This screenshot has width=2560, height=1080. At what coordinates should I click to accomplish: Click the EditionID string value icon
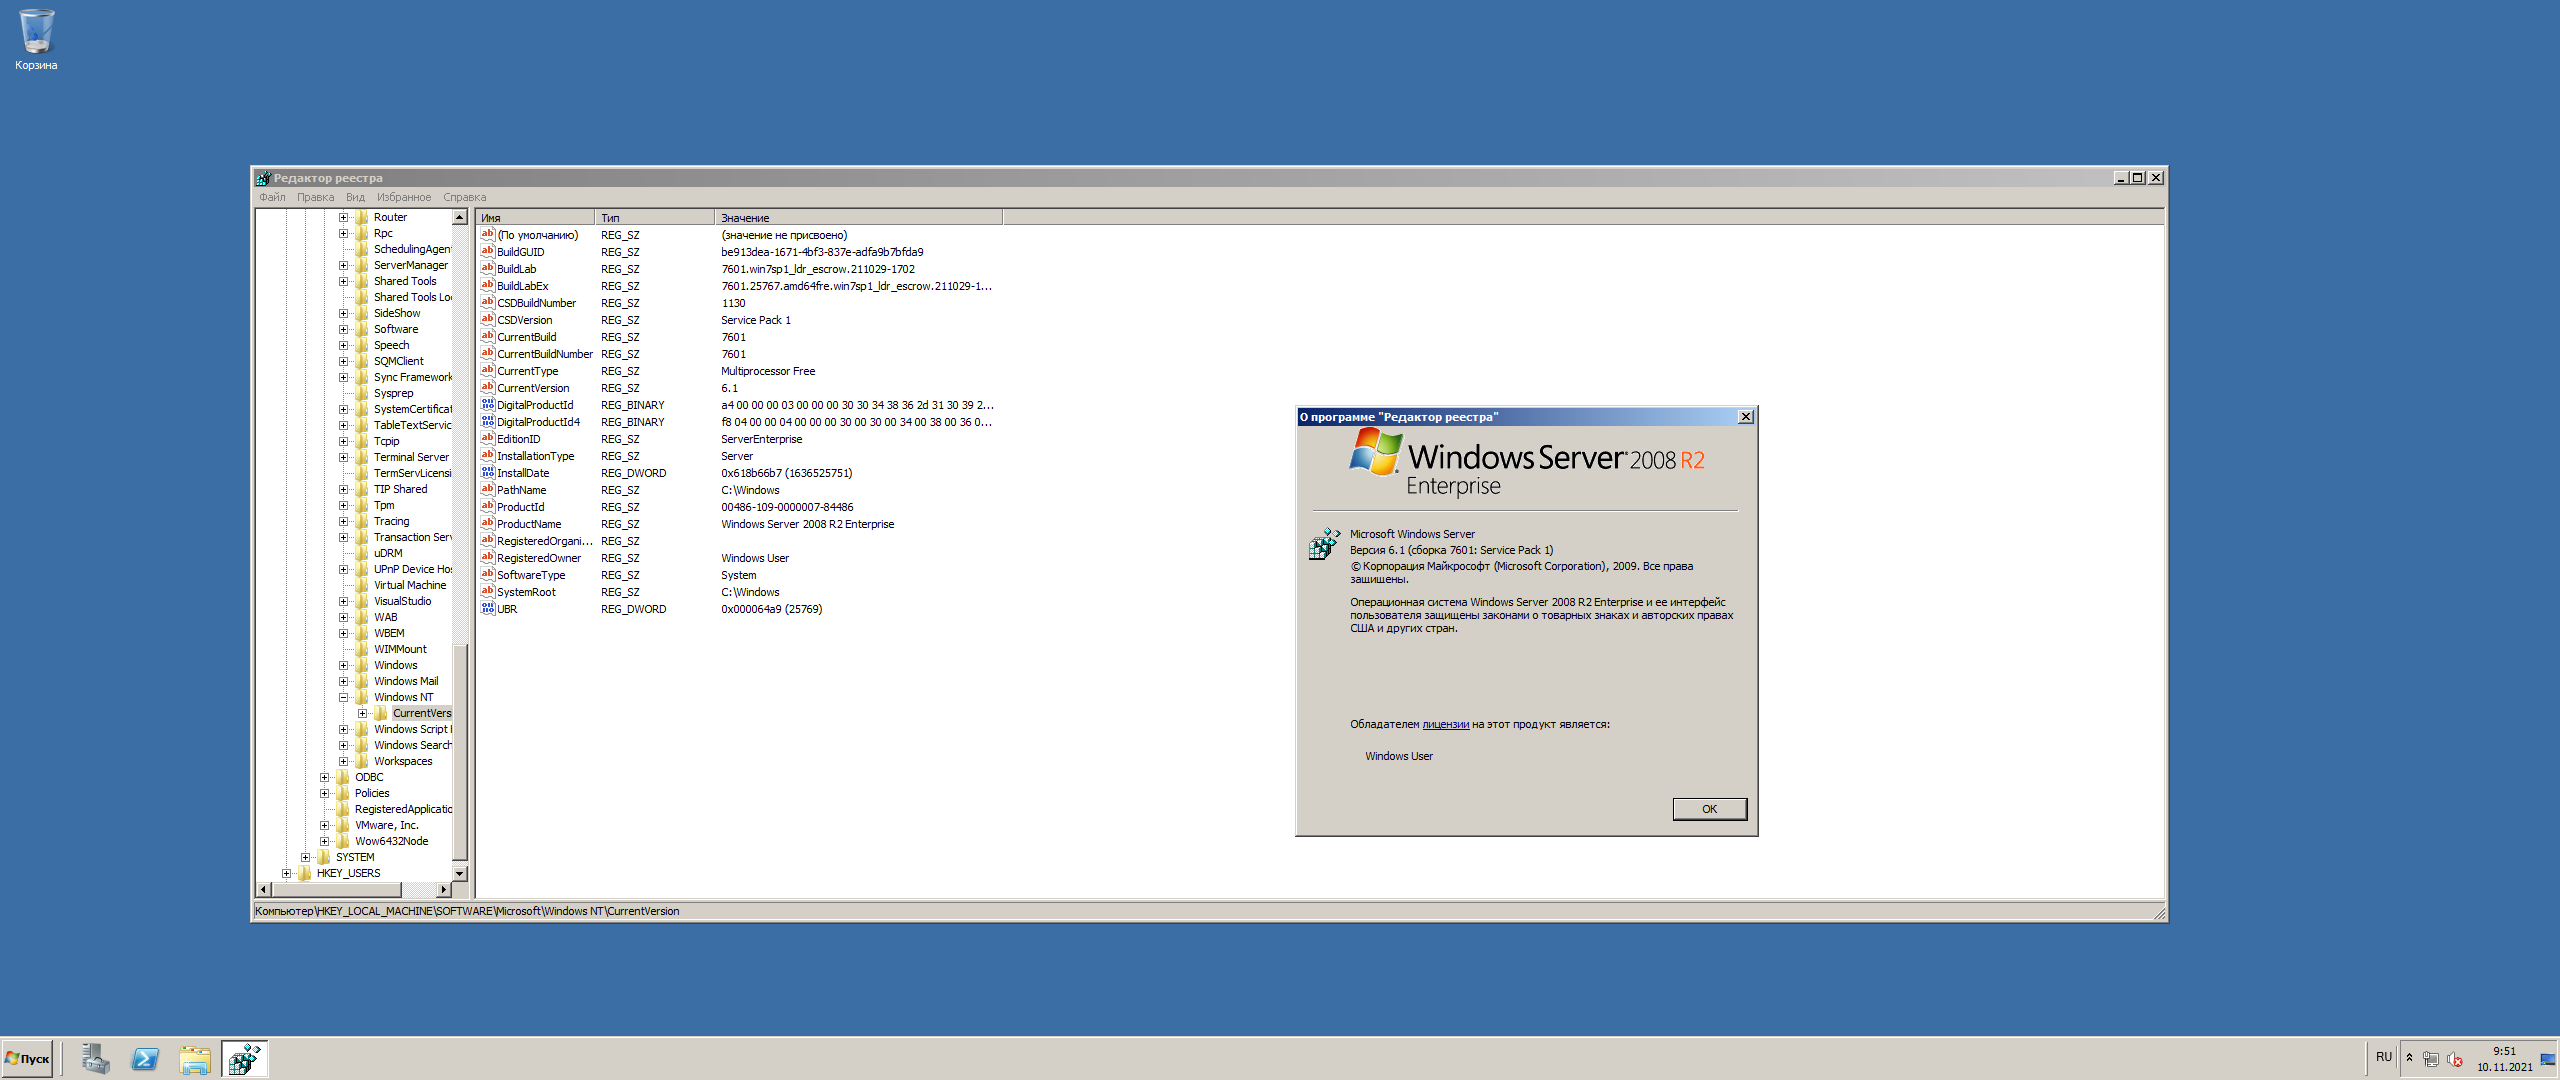[488, 438]
